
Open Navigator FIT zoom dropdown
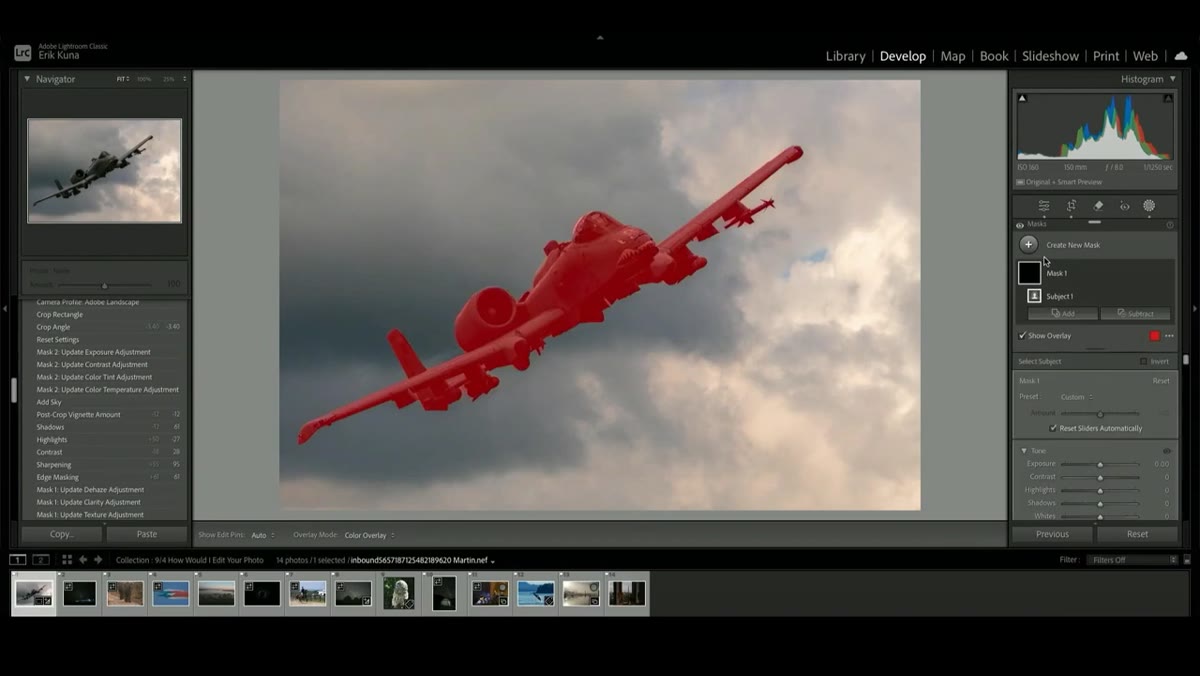coord(122,79)
